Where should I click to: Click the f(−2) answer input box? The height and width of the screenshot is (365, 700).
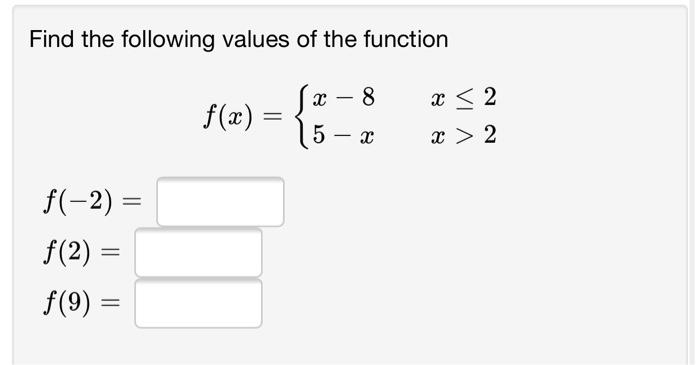coord(220,202)
